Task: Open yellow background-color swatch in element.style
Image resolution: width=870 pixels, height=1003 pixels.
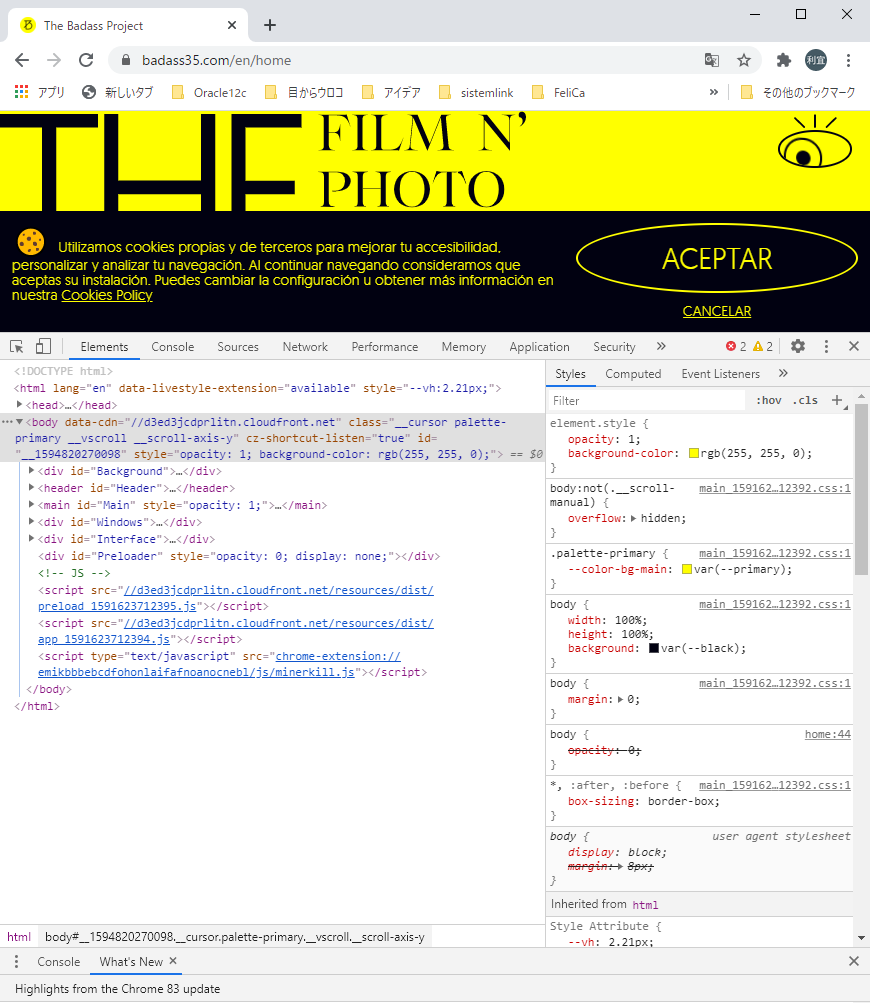Action: point(693,454)
